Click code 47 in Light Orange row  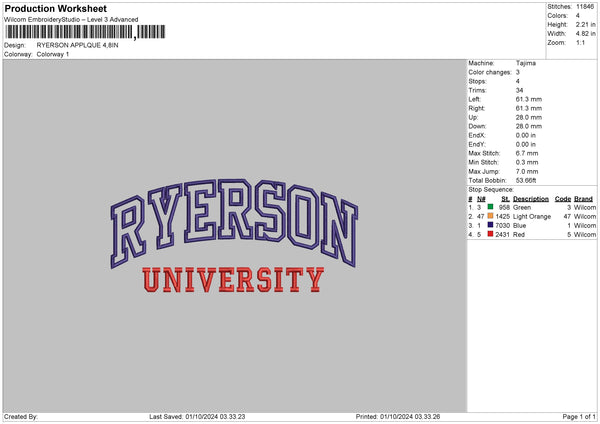click(x=567, y=217)
